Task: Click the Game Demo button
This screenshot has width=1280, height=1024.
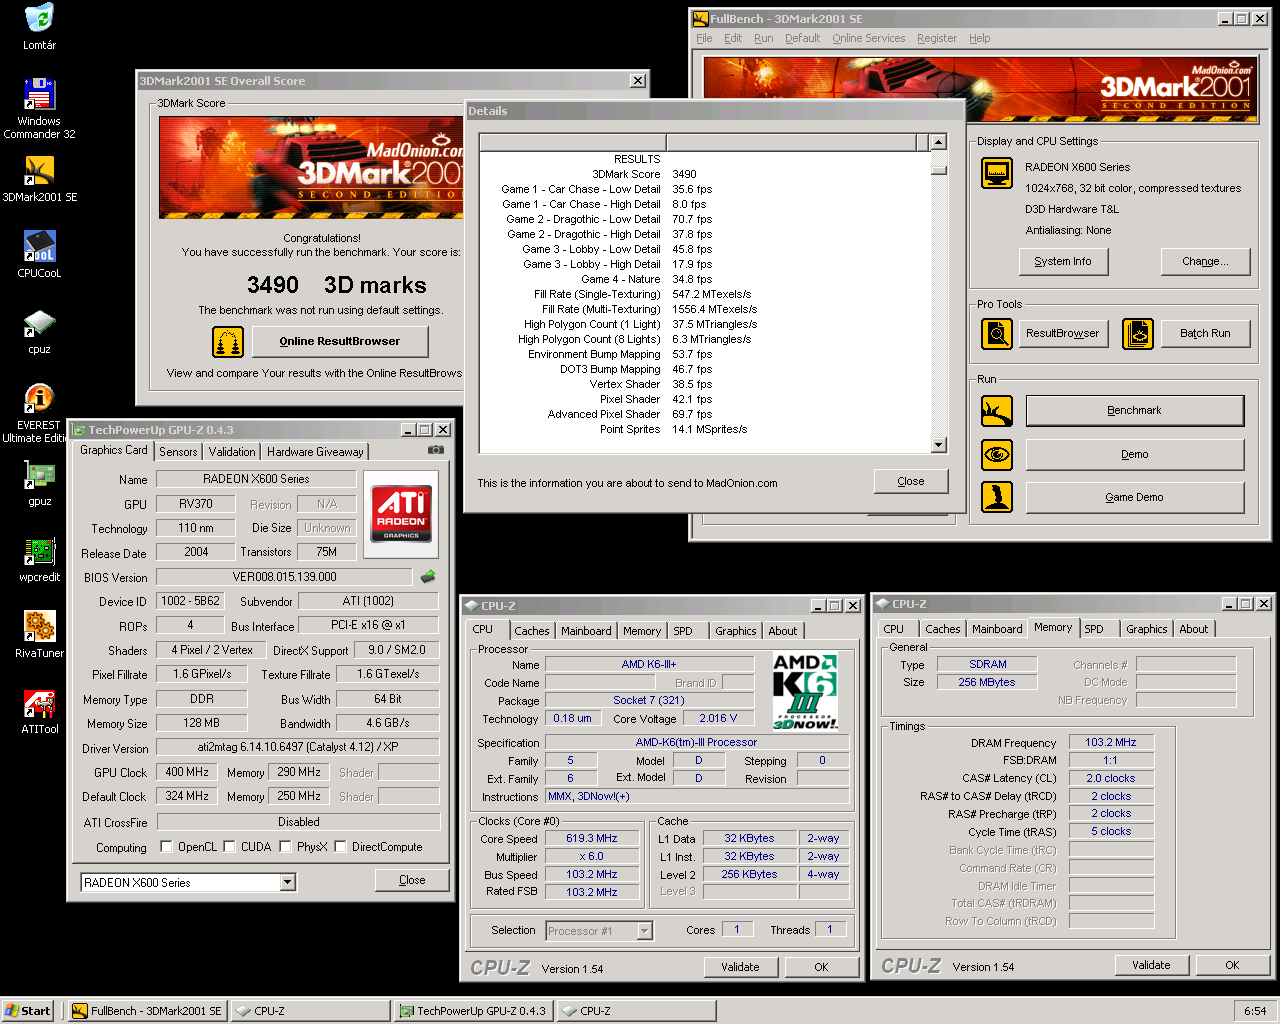Action: click(x=1135, y=497)
